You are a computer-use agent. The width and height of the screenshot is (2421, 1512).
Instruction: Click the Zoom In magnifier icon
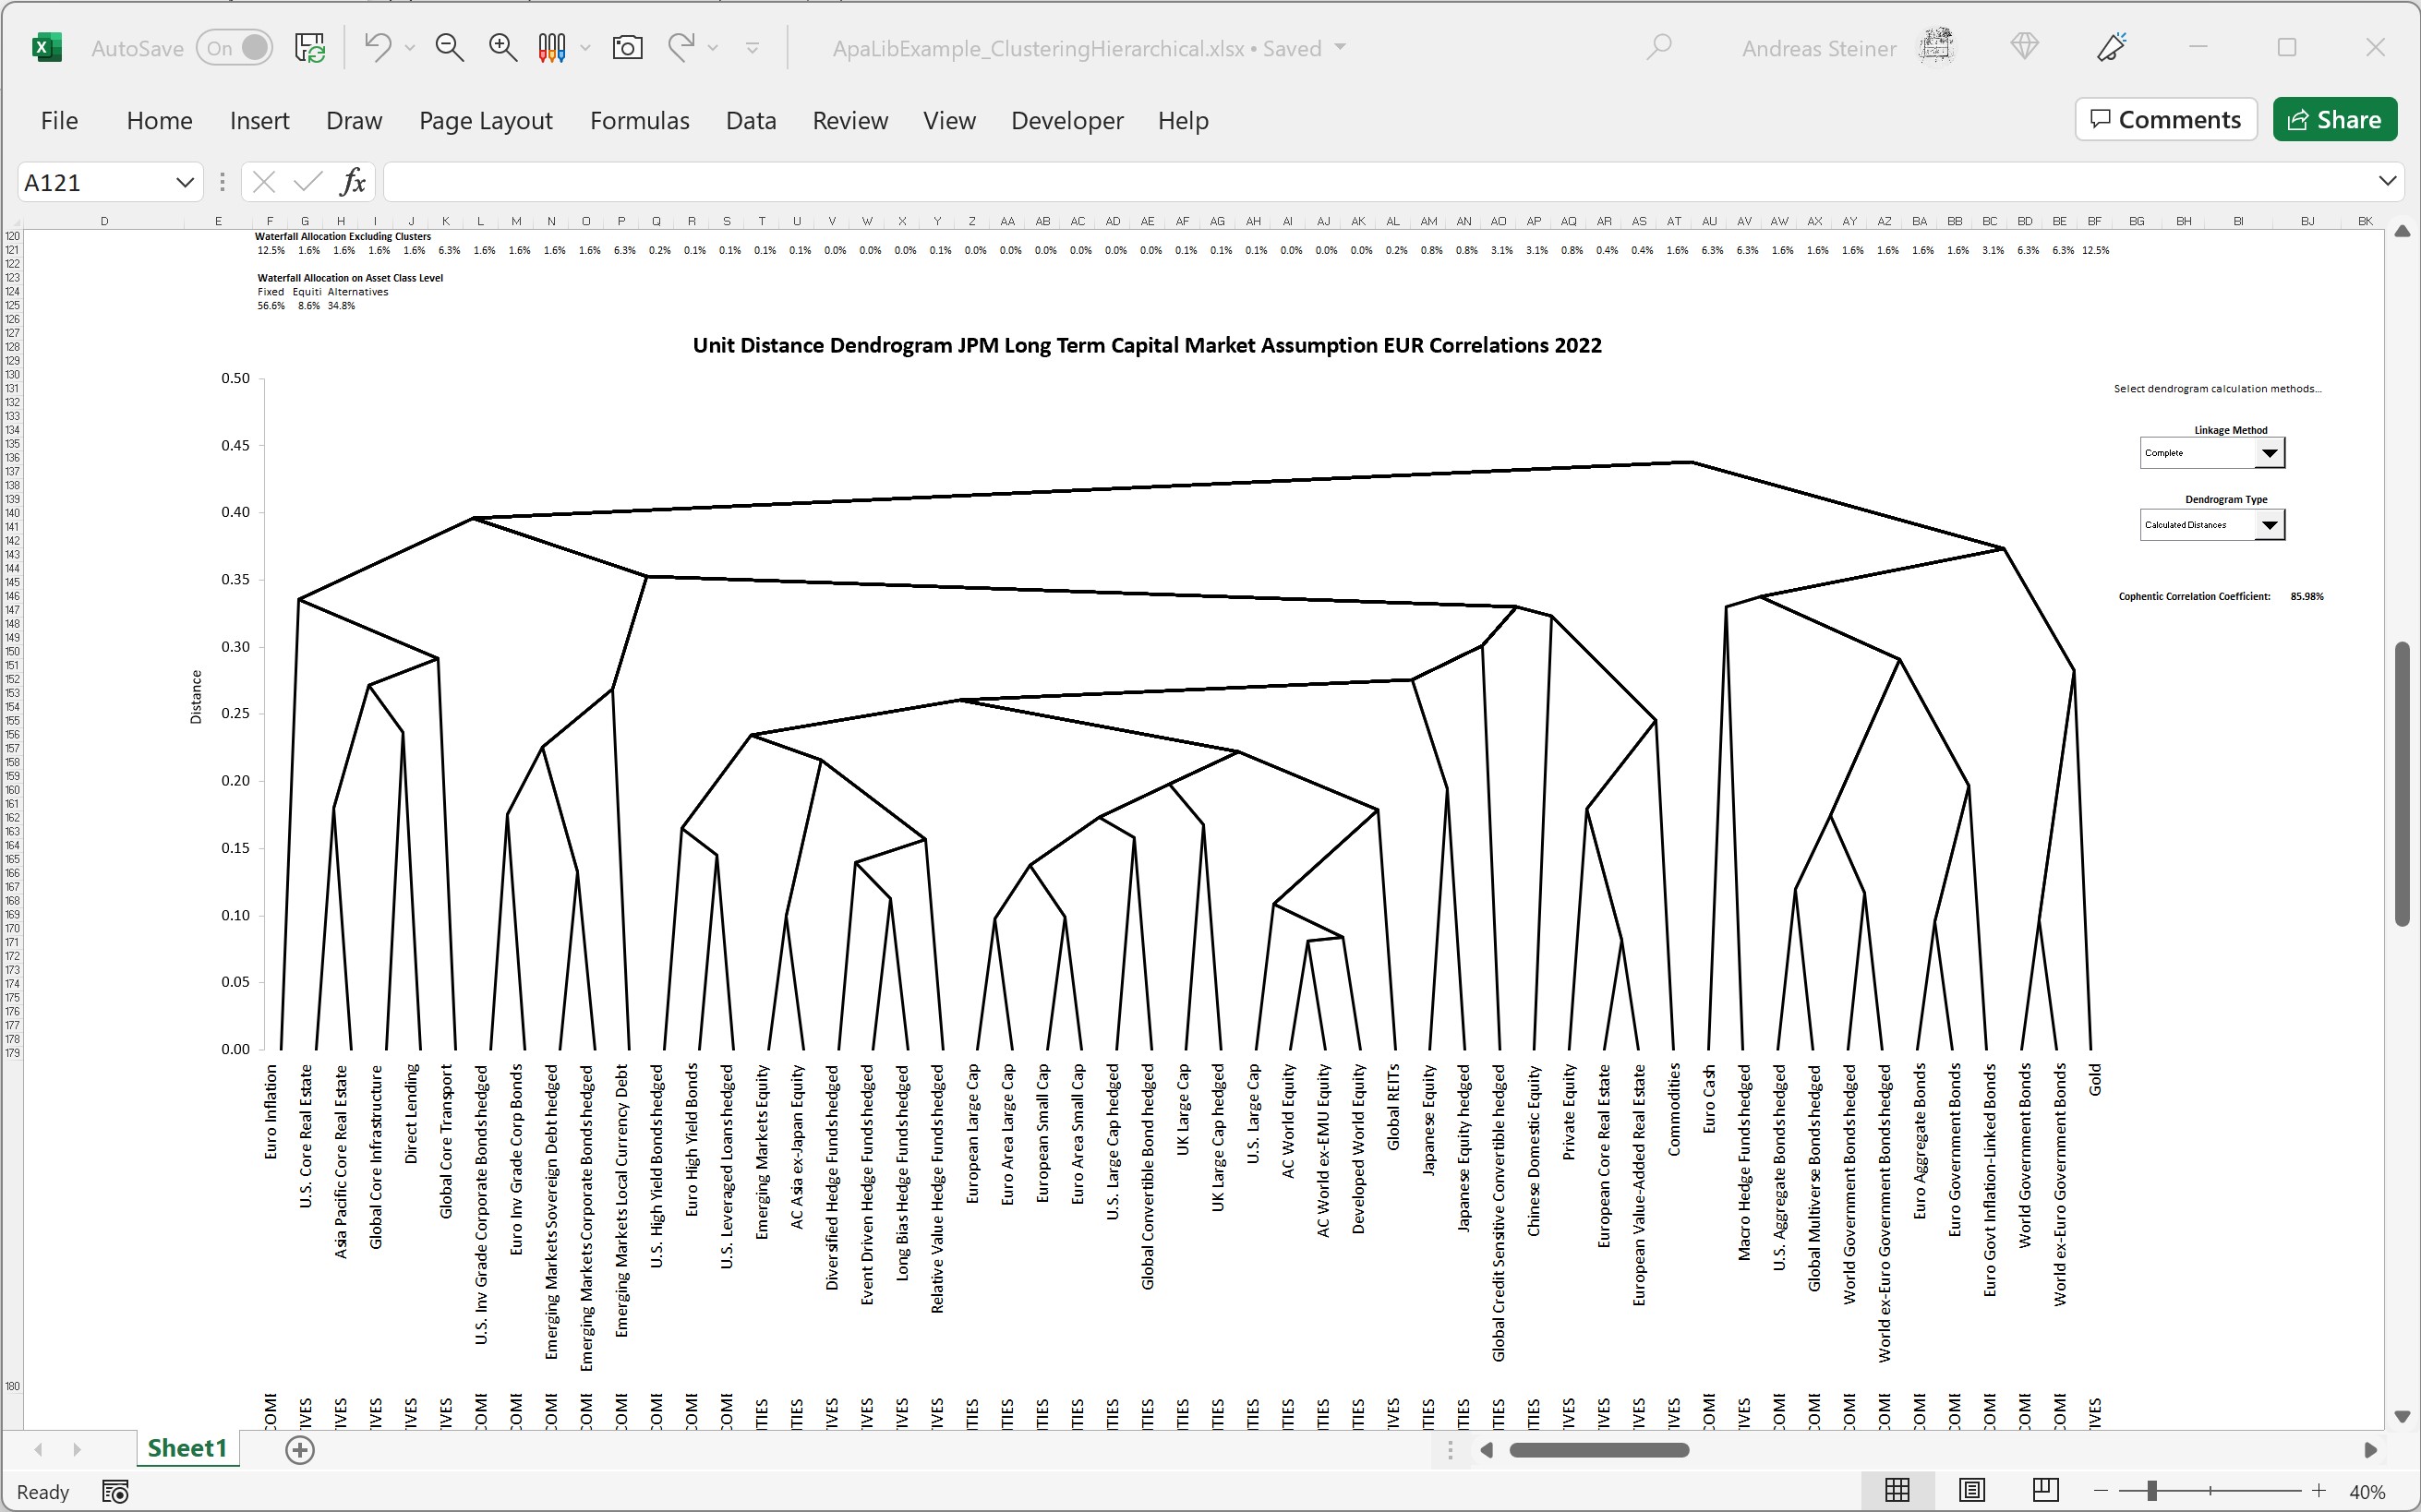point(502,47)
